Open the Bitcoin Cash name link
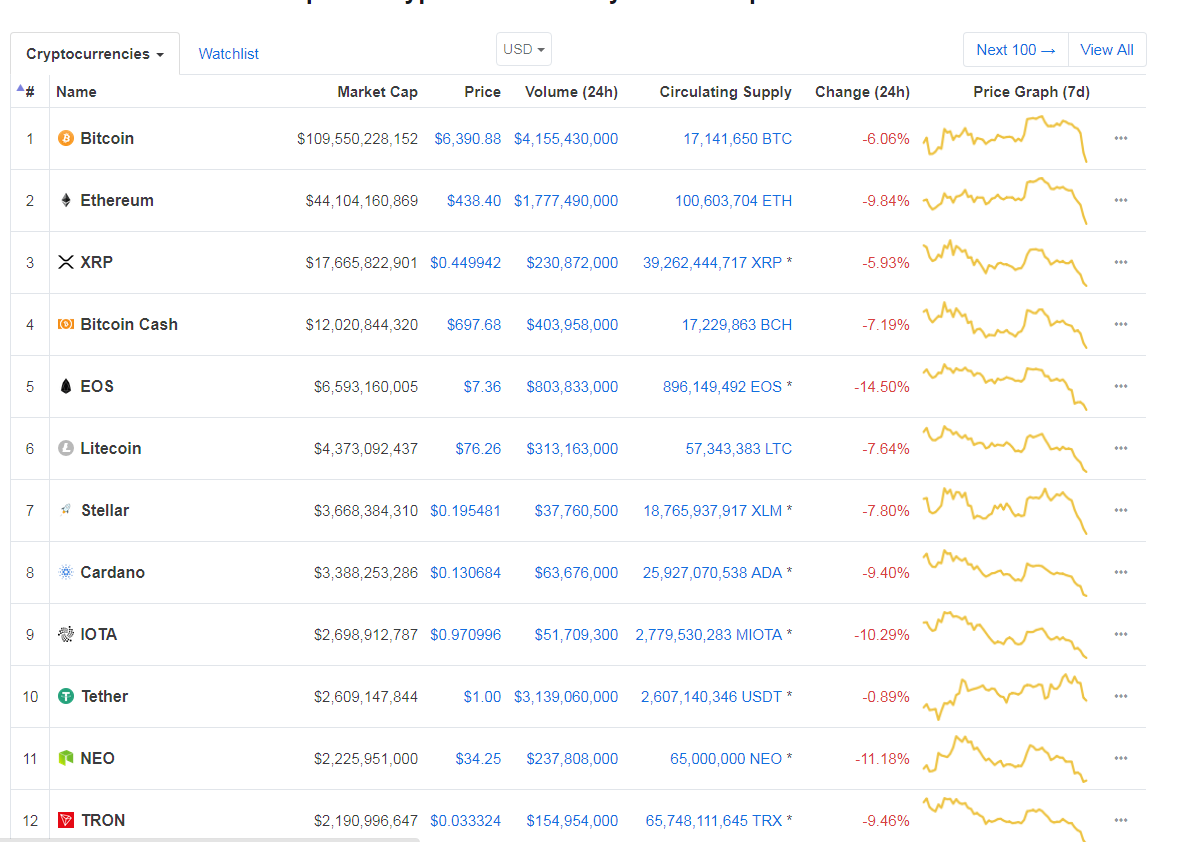Screen dimensions: 1199x842 (129, 324)
